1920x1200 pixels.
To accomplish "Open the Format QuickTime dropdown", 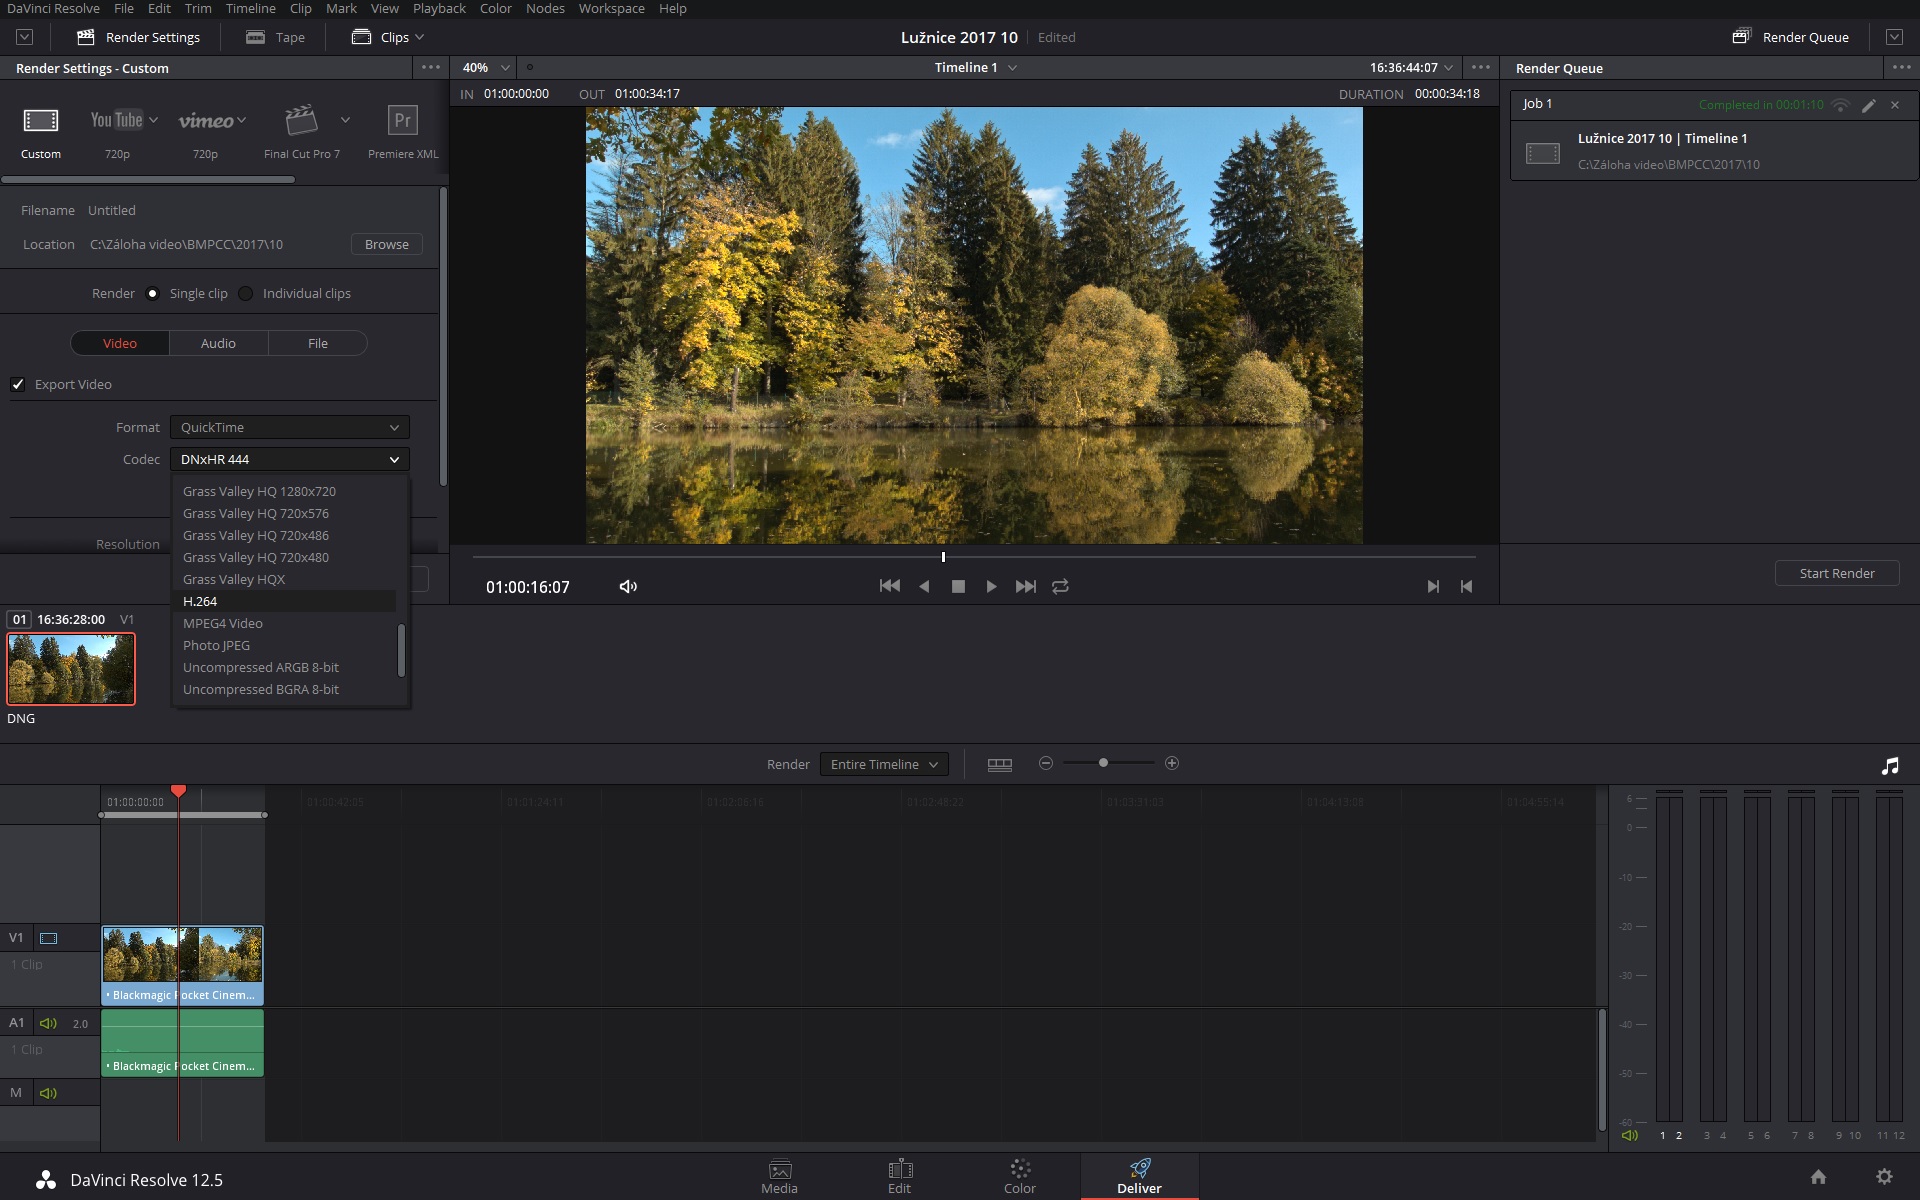I will [x=289, y=428].
